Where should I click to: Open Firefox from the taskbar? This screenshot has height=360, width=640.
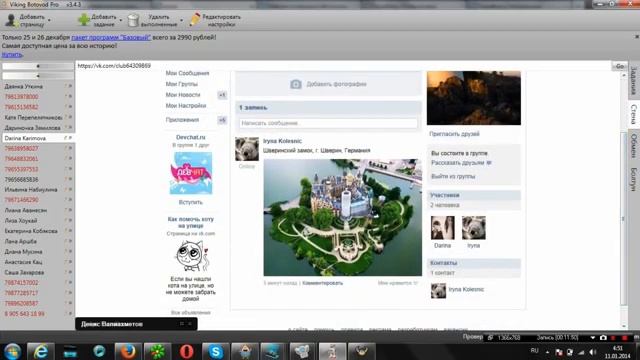(128, 351)
